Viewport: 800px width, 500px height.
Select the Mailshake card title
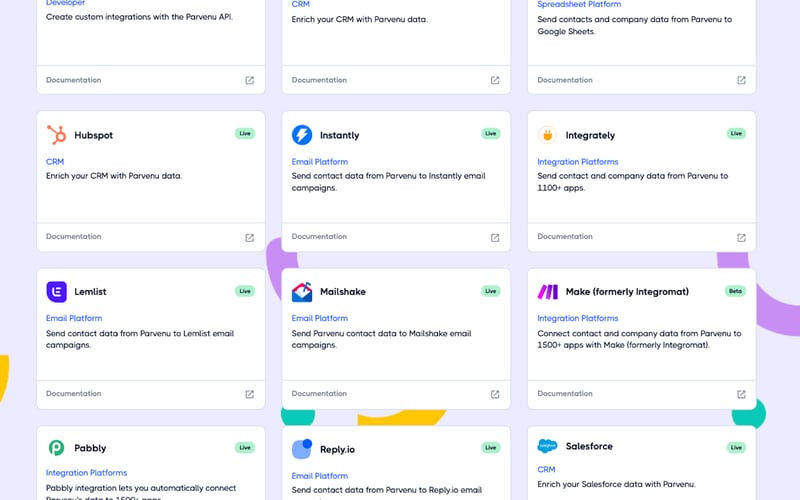(343, 292)
